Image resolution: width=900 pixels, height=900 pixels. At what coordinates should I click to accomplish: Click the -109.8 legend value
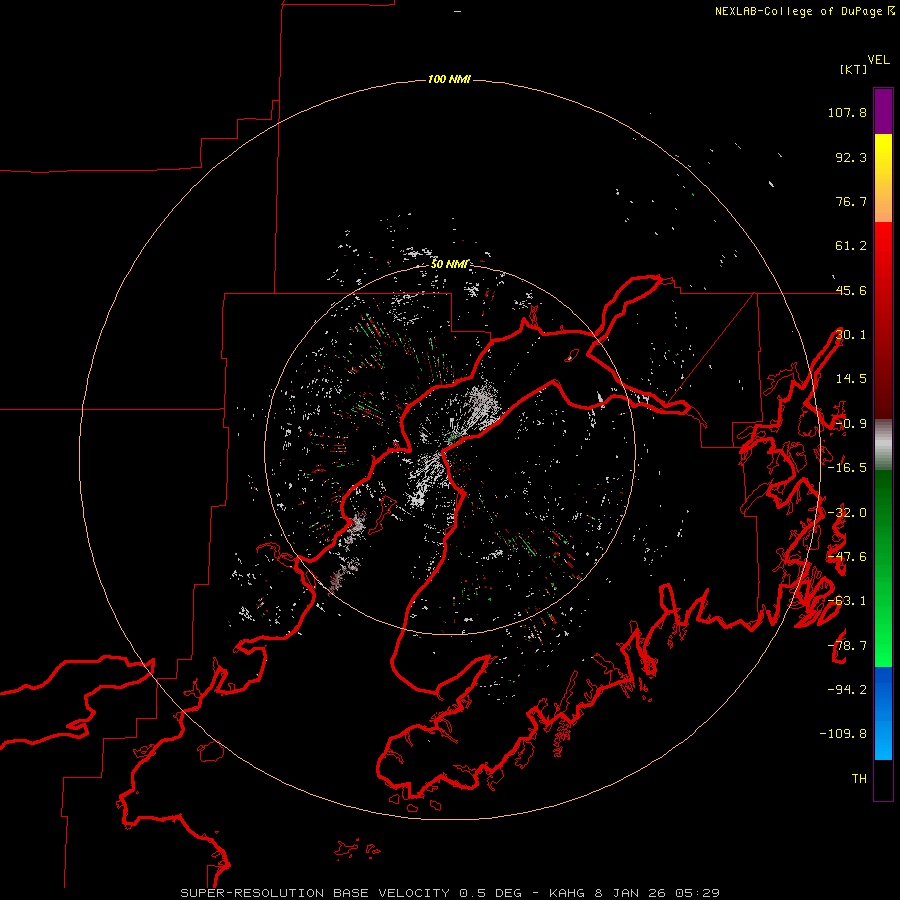(843, 734)
